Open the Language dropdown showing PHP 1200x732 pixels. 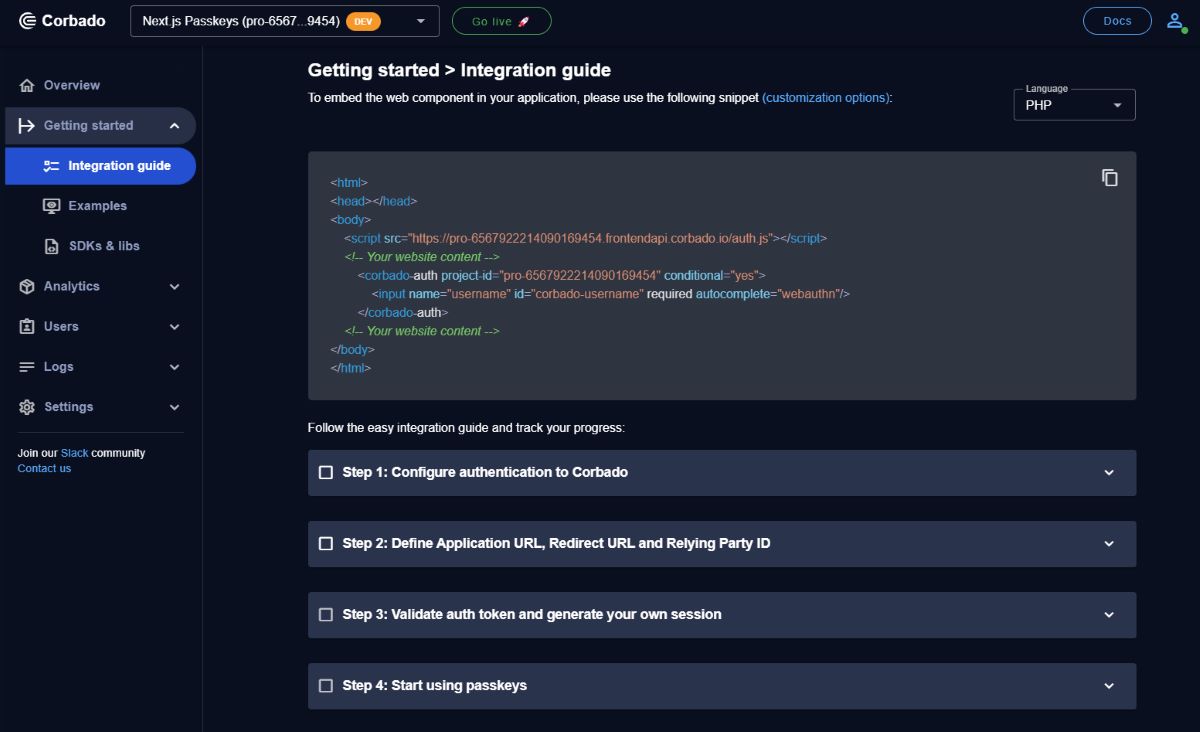1073,105
